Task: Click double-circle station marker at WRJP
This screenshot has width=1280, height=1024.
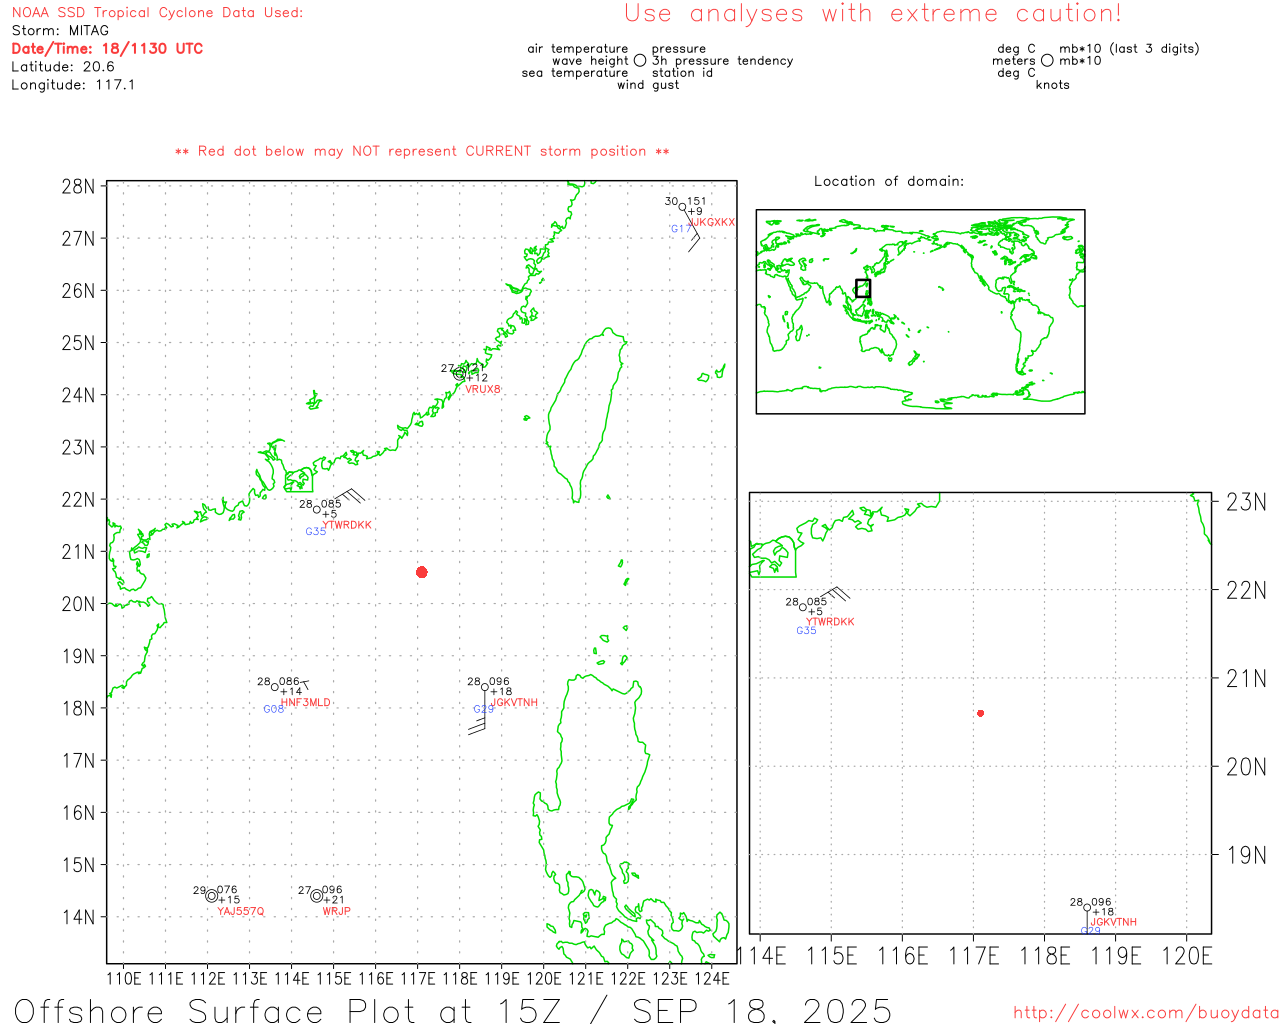Action: pyautogui.click(x=317, y=895)
